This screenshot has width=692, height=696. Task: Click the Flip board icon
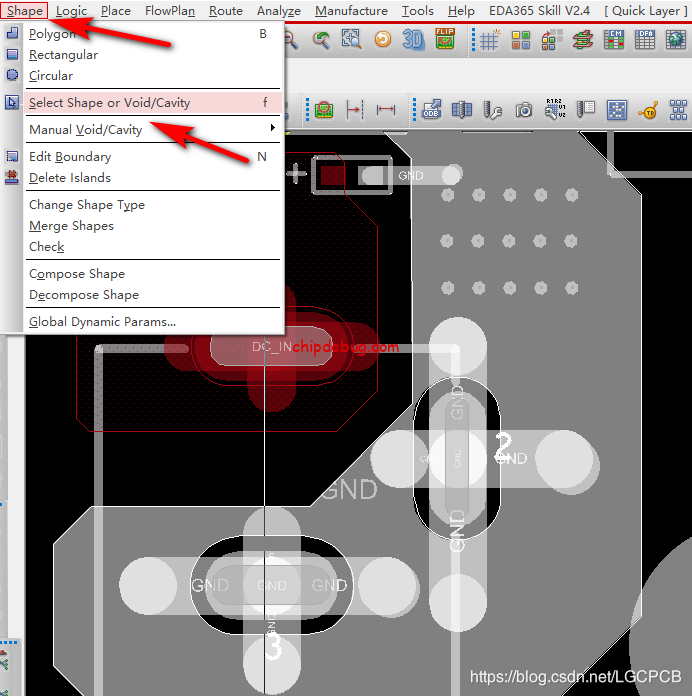tap(445, 40)
